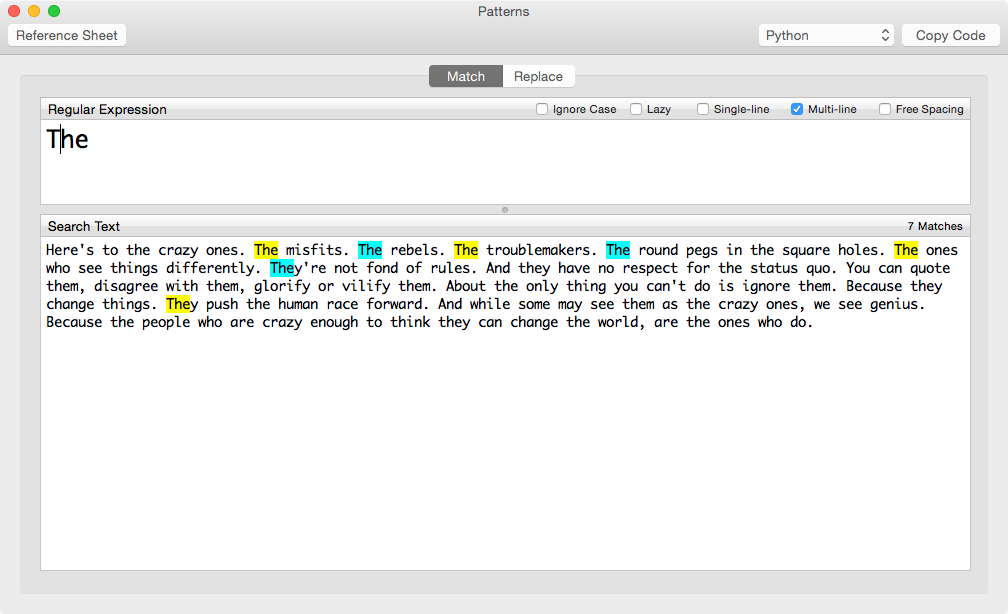Viewport: 1008px width, 614px height.
Task: Click highlighted 'The' in 'They push'
Action: pos(178,304)
